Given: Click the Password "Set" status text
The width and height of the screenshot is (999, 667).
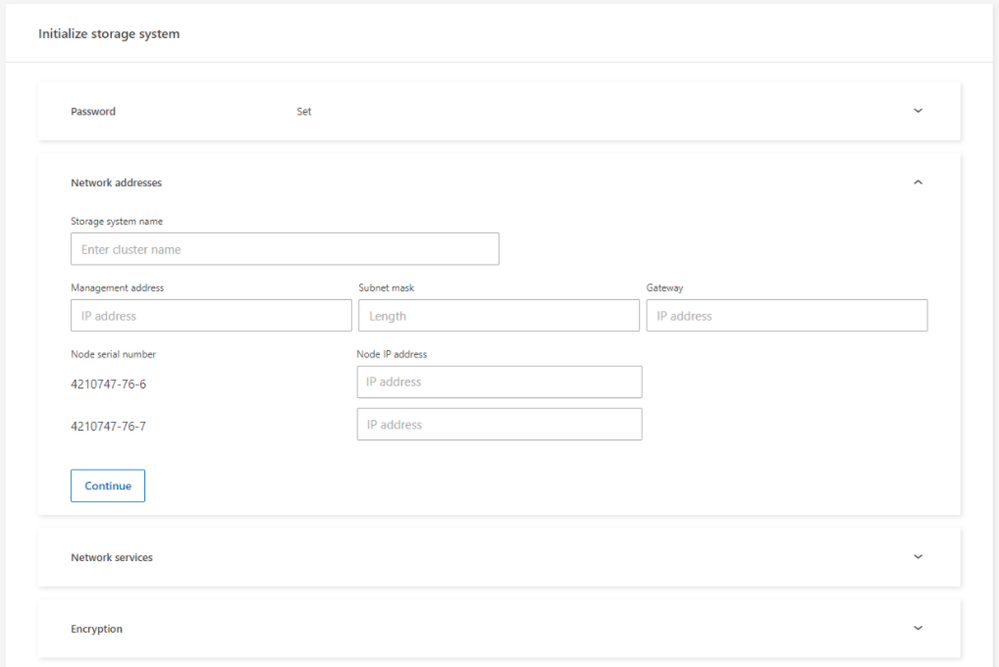Looking at the screenshot, I should 304,112.
